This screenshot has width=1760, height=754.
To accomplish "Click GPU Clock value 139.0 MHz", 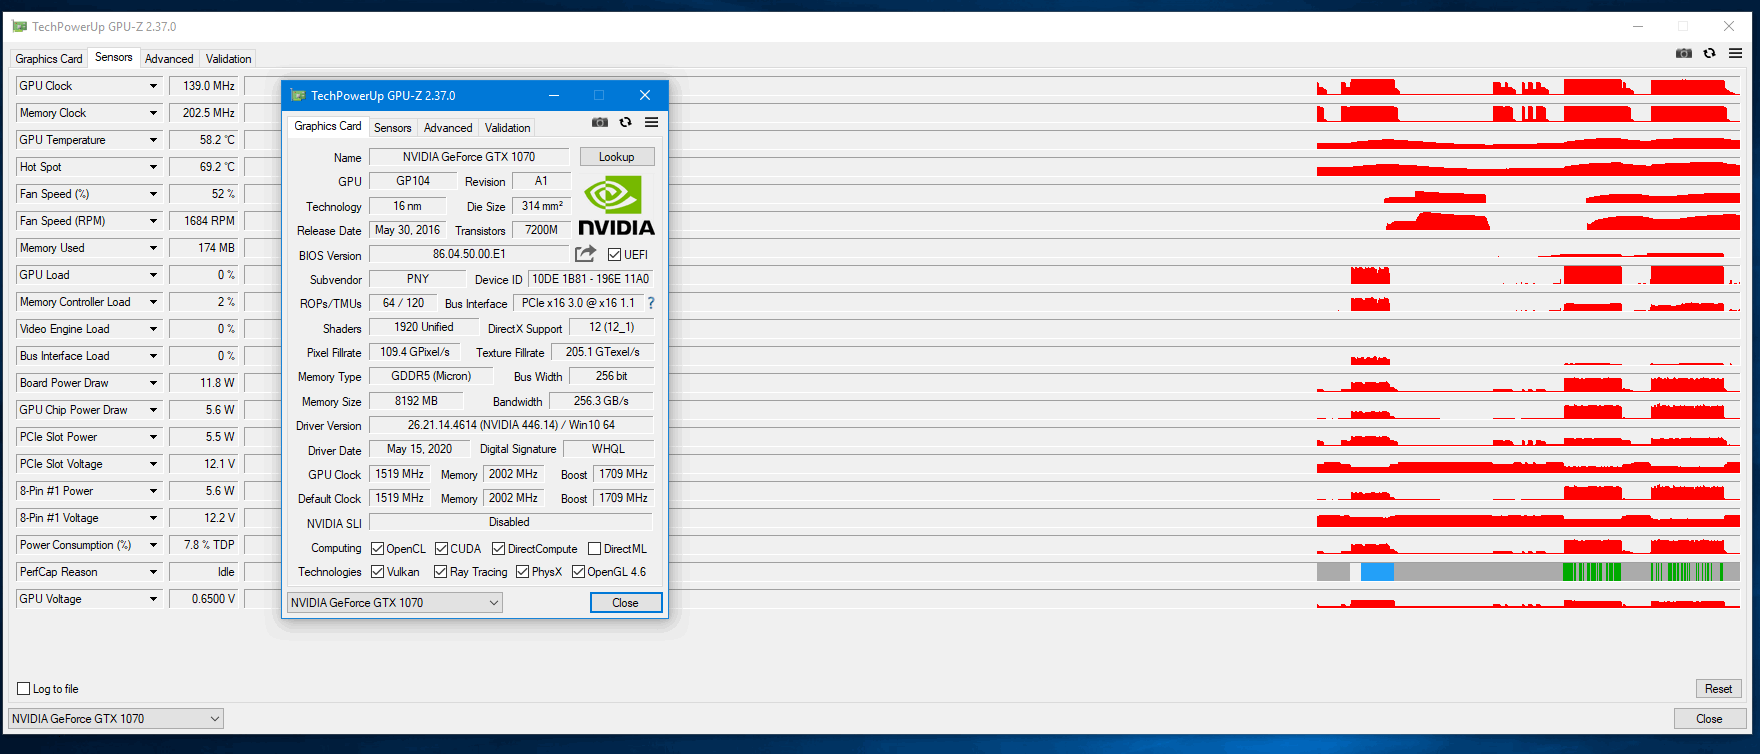I will [x=205, y=86].
